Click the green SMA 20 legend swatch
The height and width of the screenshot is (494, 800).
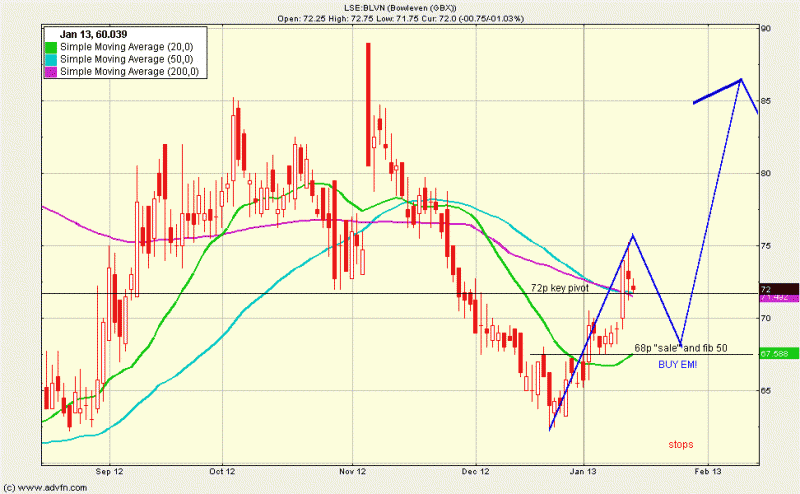coord(51,47)
